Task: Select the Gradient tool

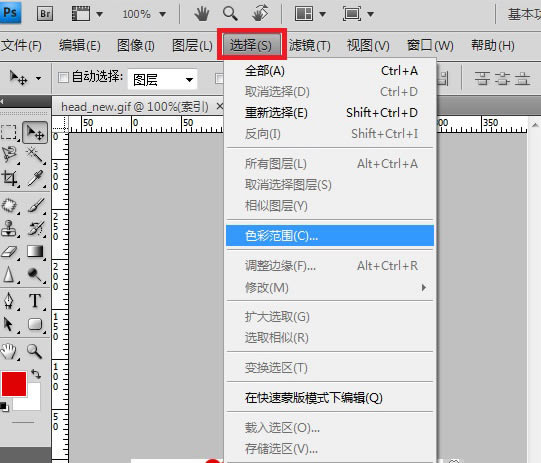Action: [36, 252]
